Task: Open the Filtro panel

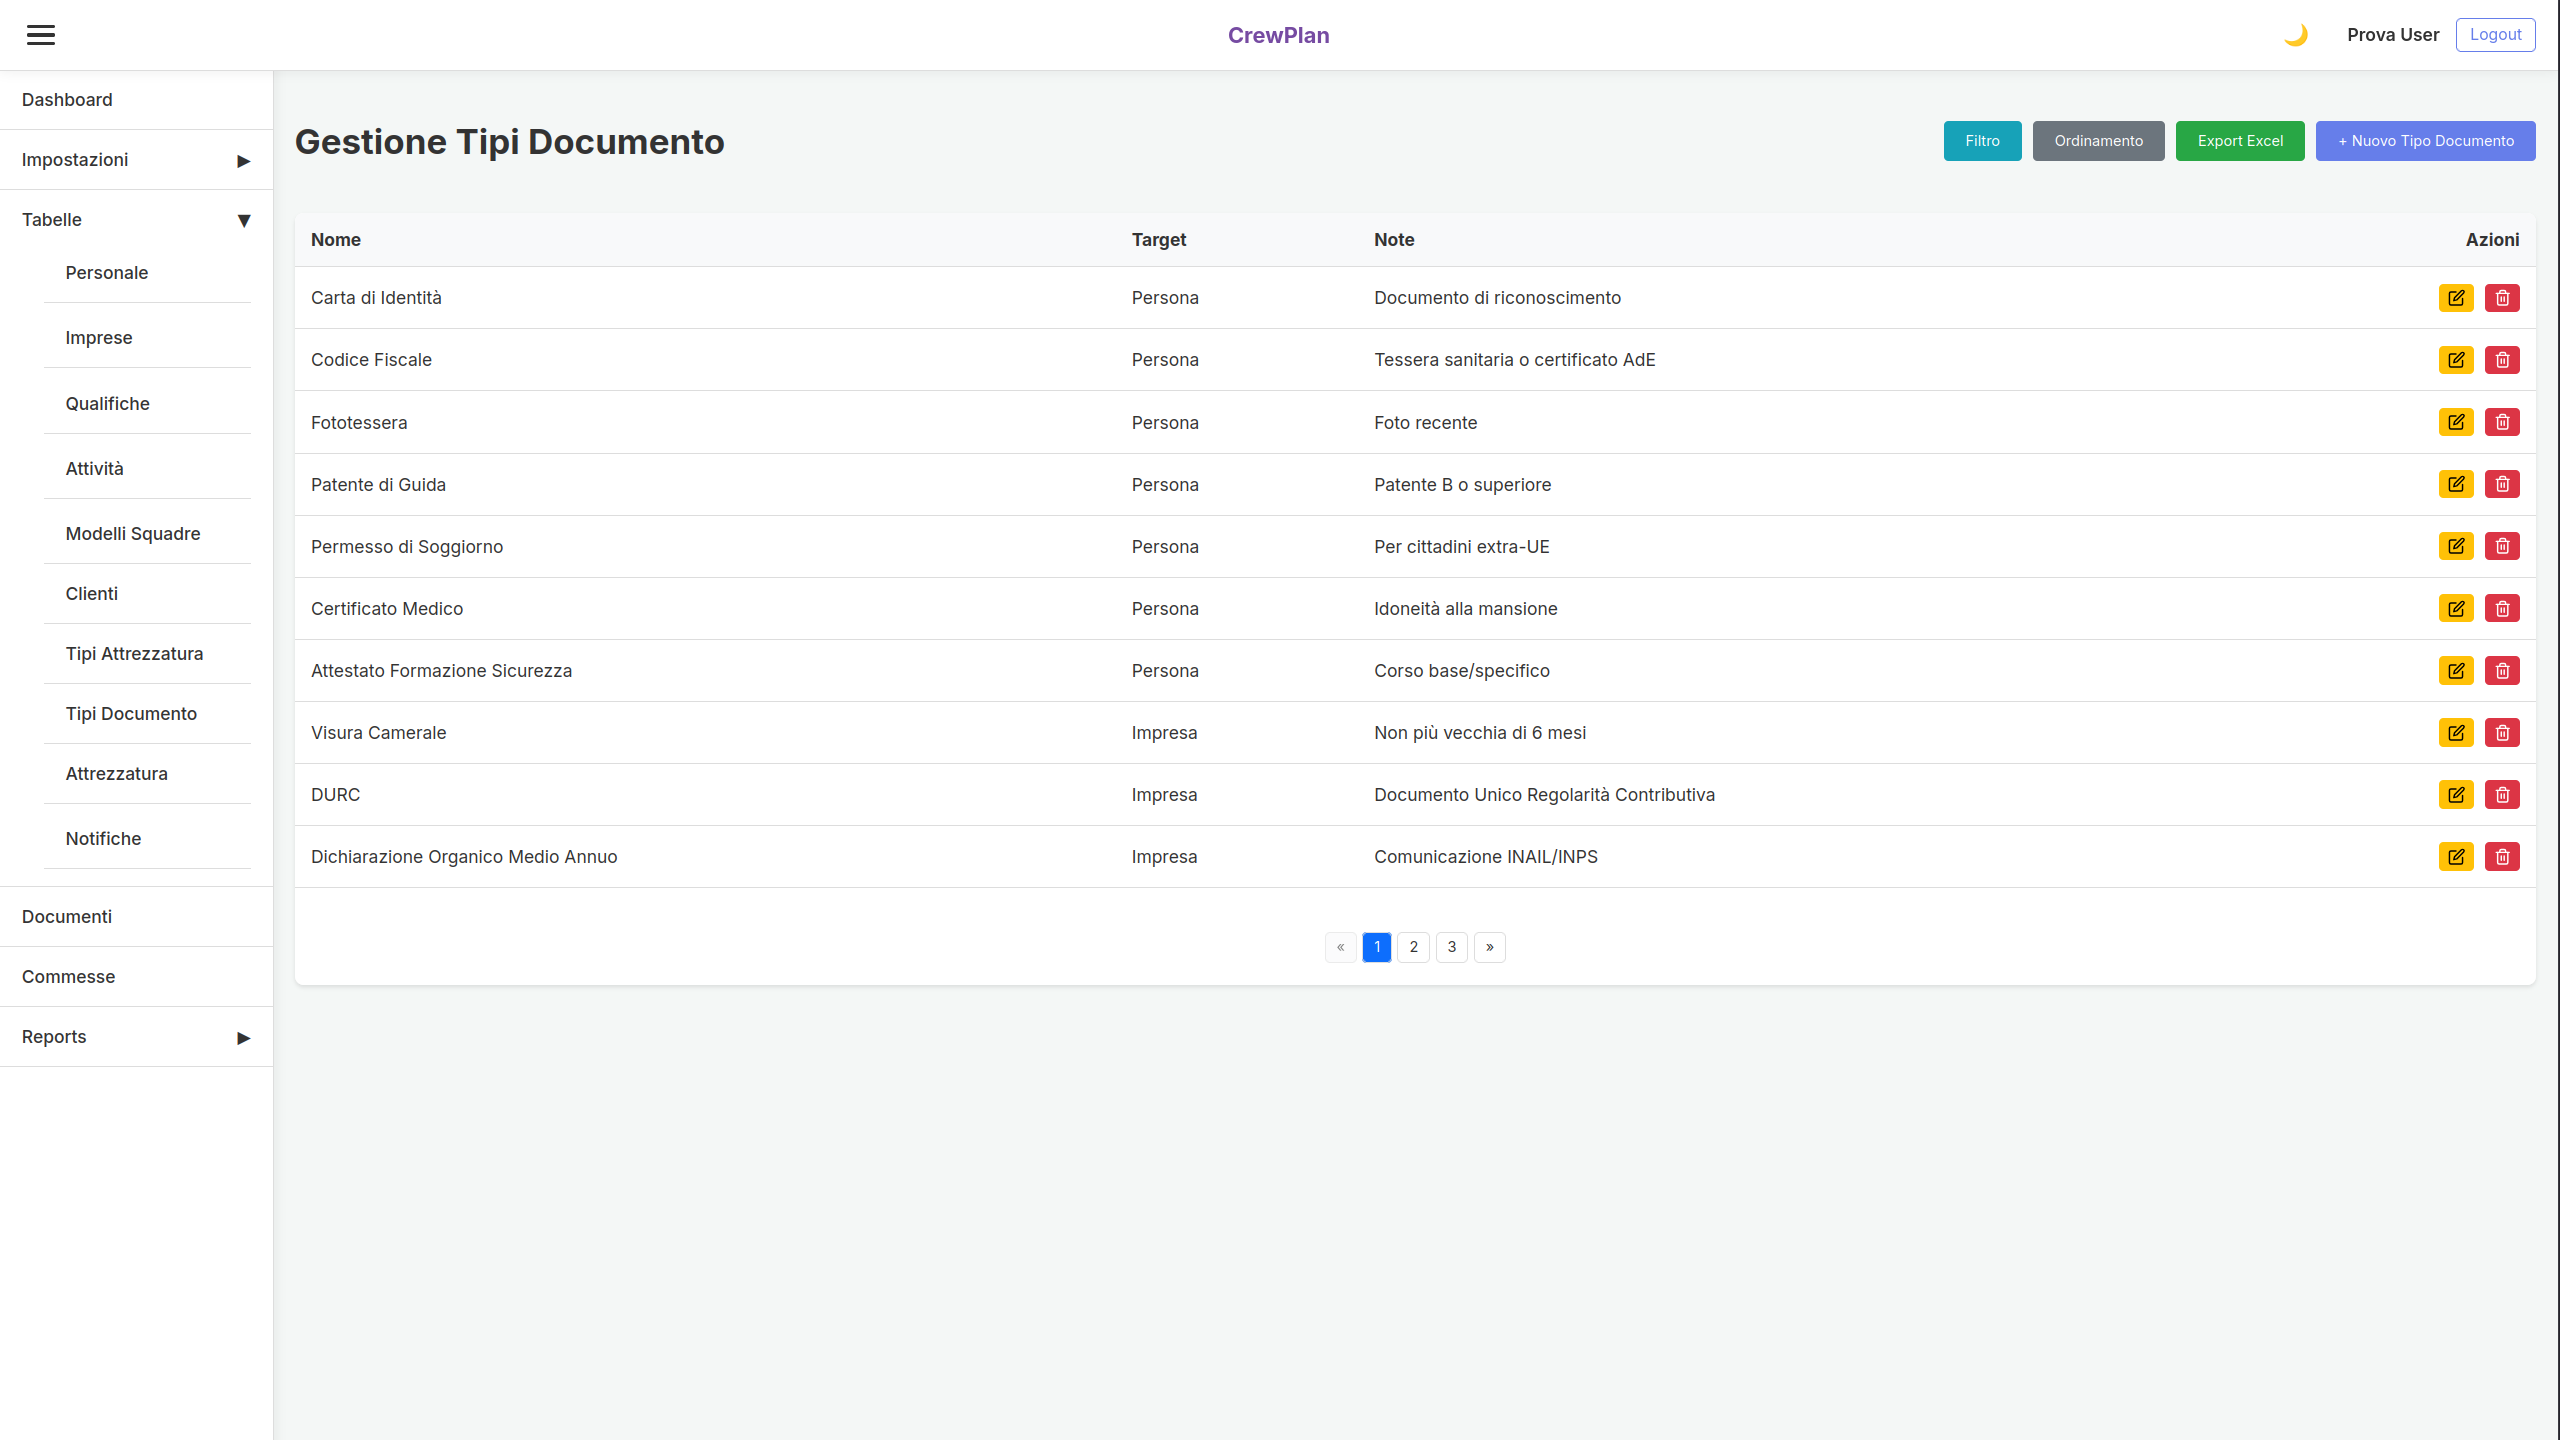Action: (1982, 141)
